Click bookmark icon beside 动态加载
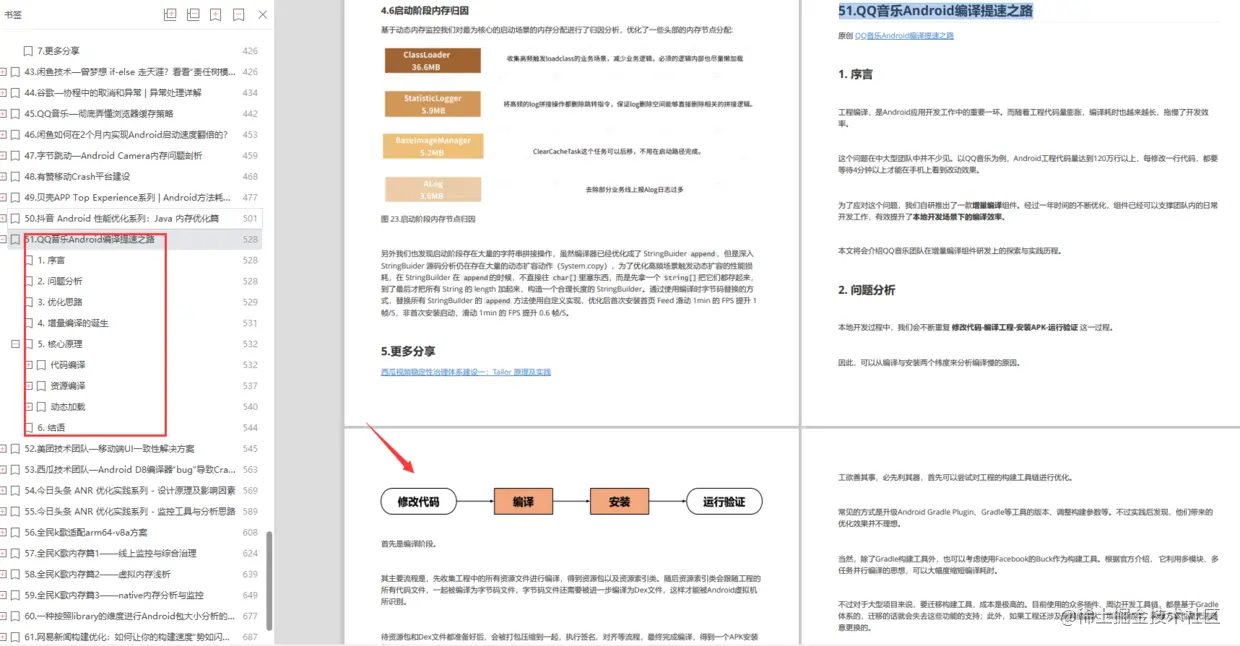Screen dimensions: 1240x646 coord(41,407)
